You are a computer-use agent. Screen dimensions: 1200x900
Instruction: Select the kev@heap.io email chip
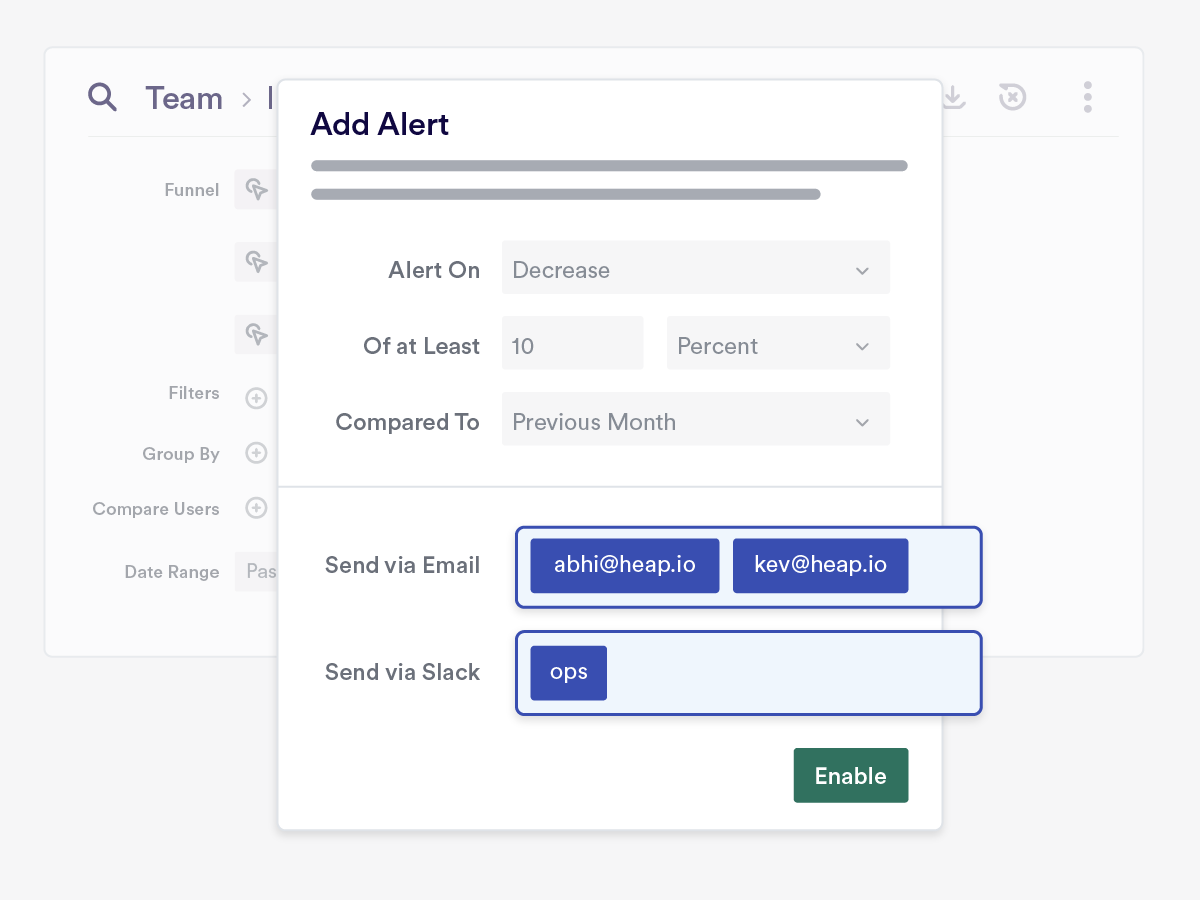pyautogui.click(x=820, y=565)
